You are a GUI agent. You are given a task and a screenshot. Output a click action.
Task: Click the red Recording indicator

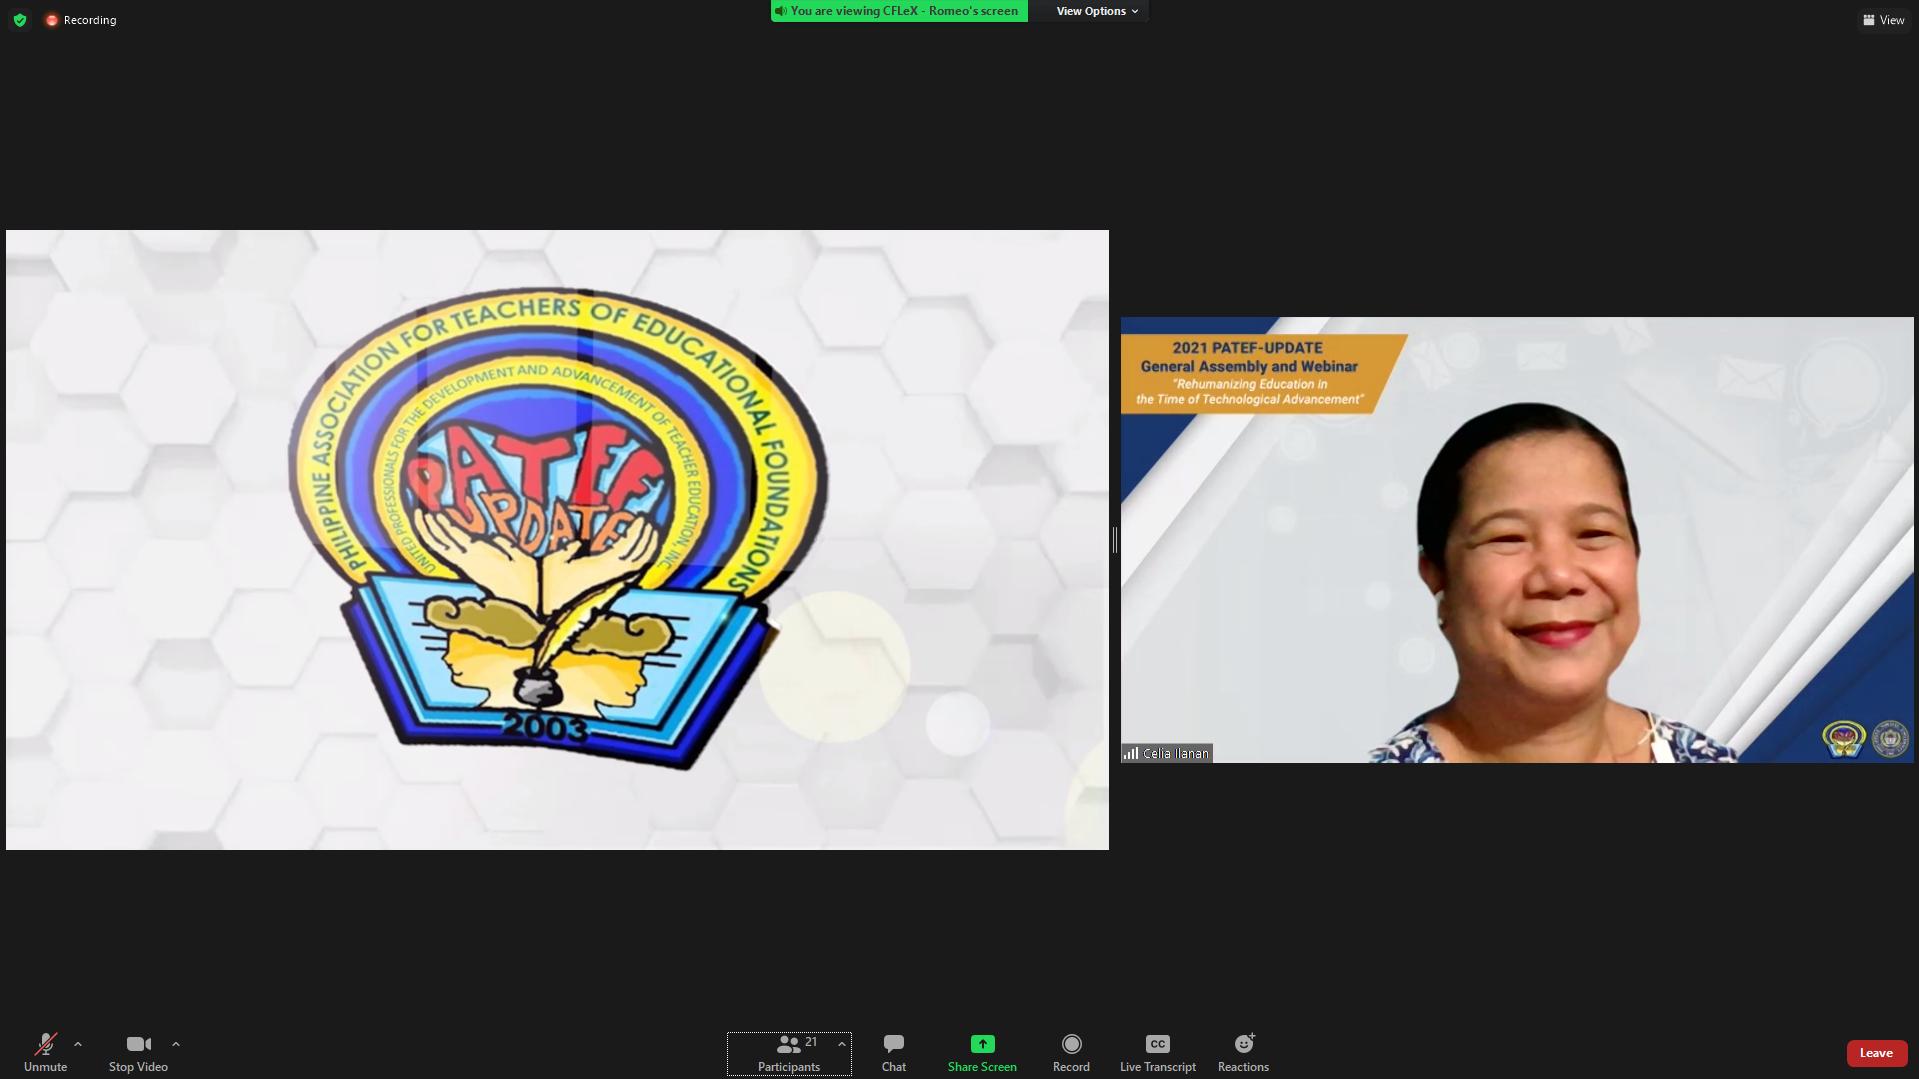81,20
